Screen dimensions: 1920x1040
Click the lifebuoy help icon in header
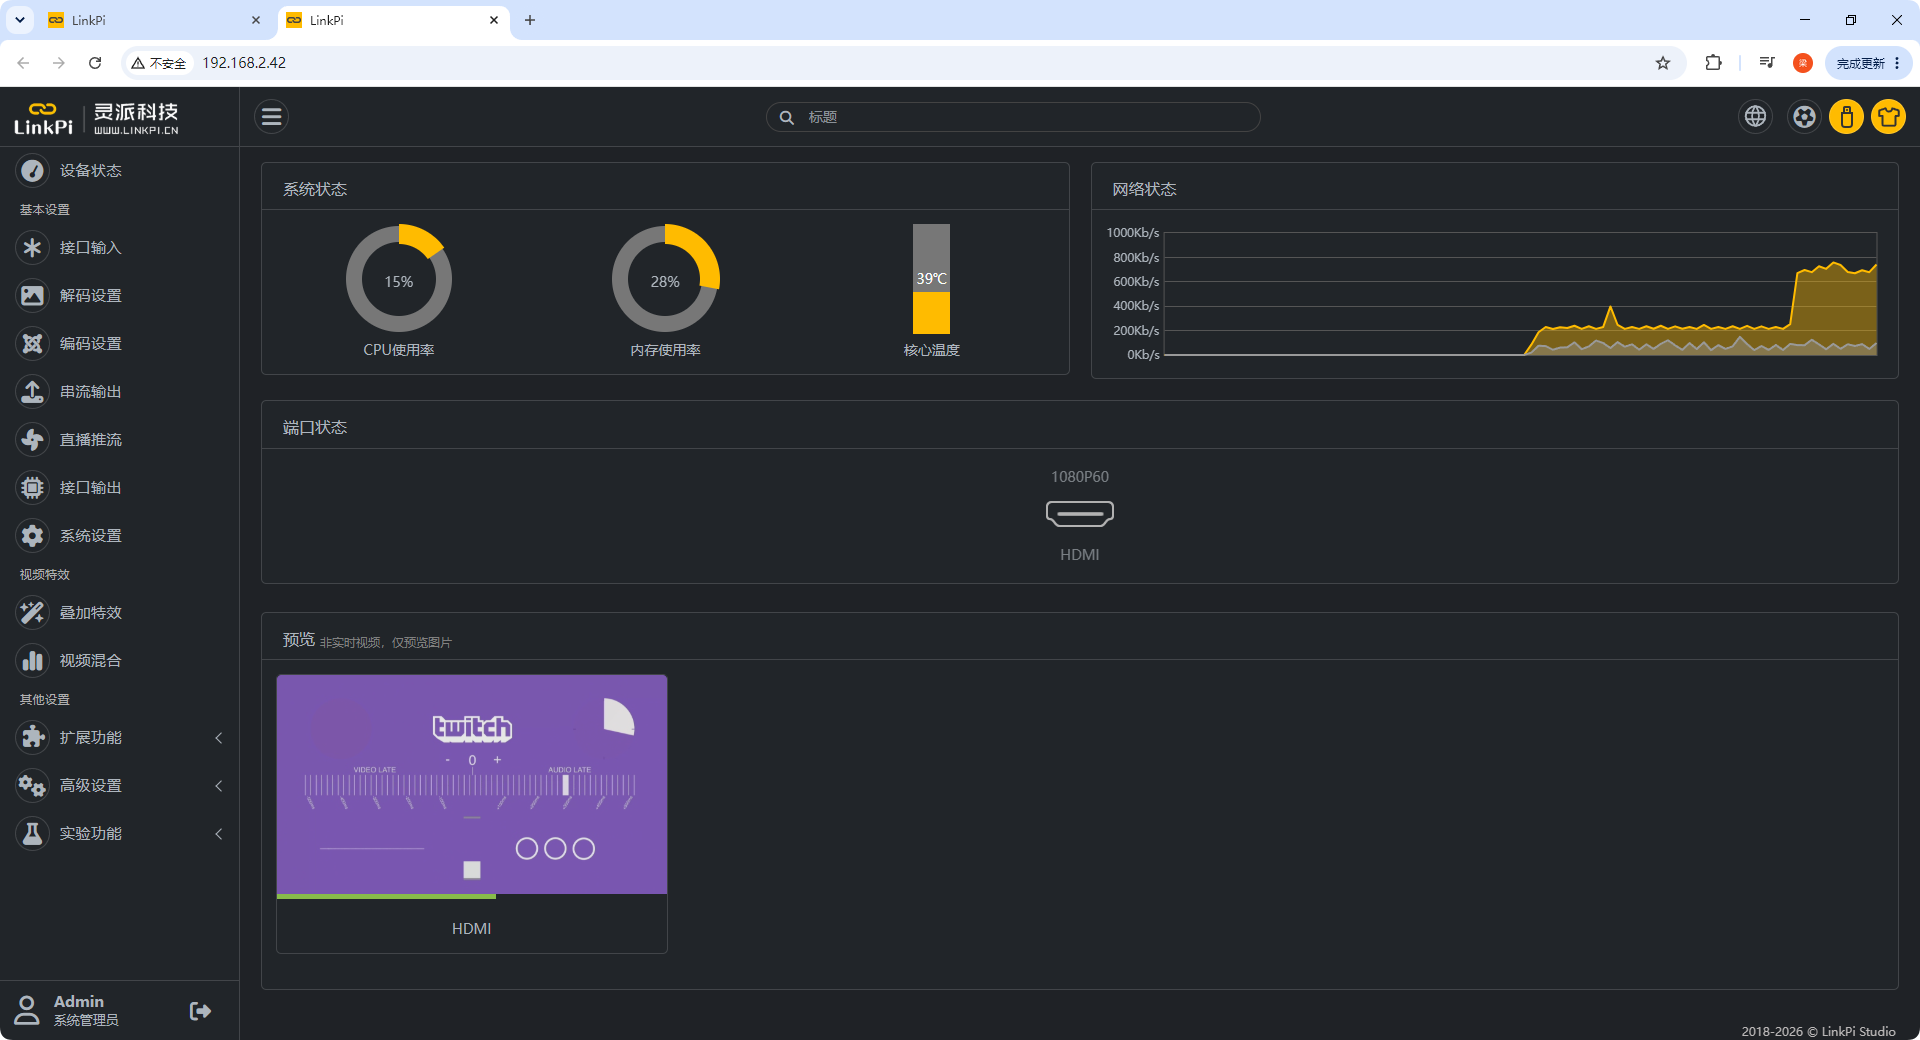point(1804,117)
